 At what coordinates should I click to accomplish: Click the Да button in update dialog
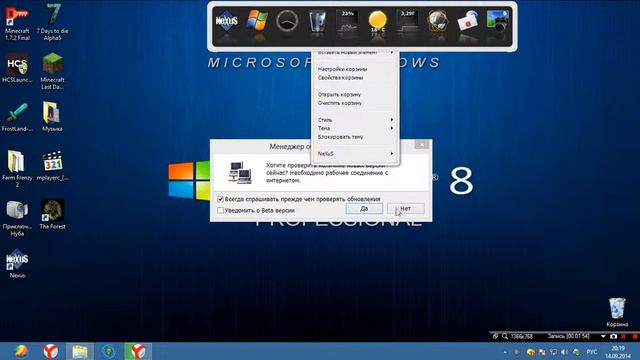[x=364, y=209]
